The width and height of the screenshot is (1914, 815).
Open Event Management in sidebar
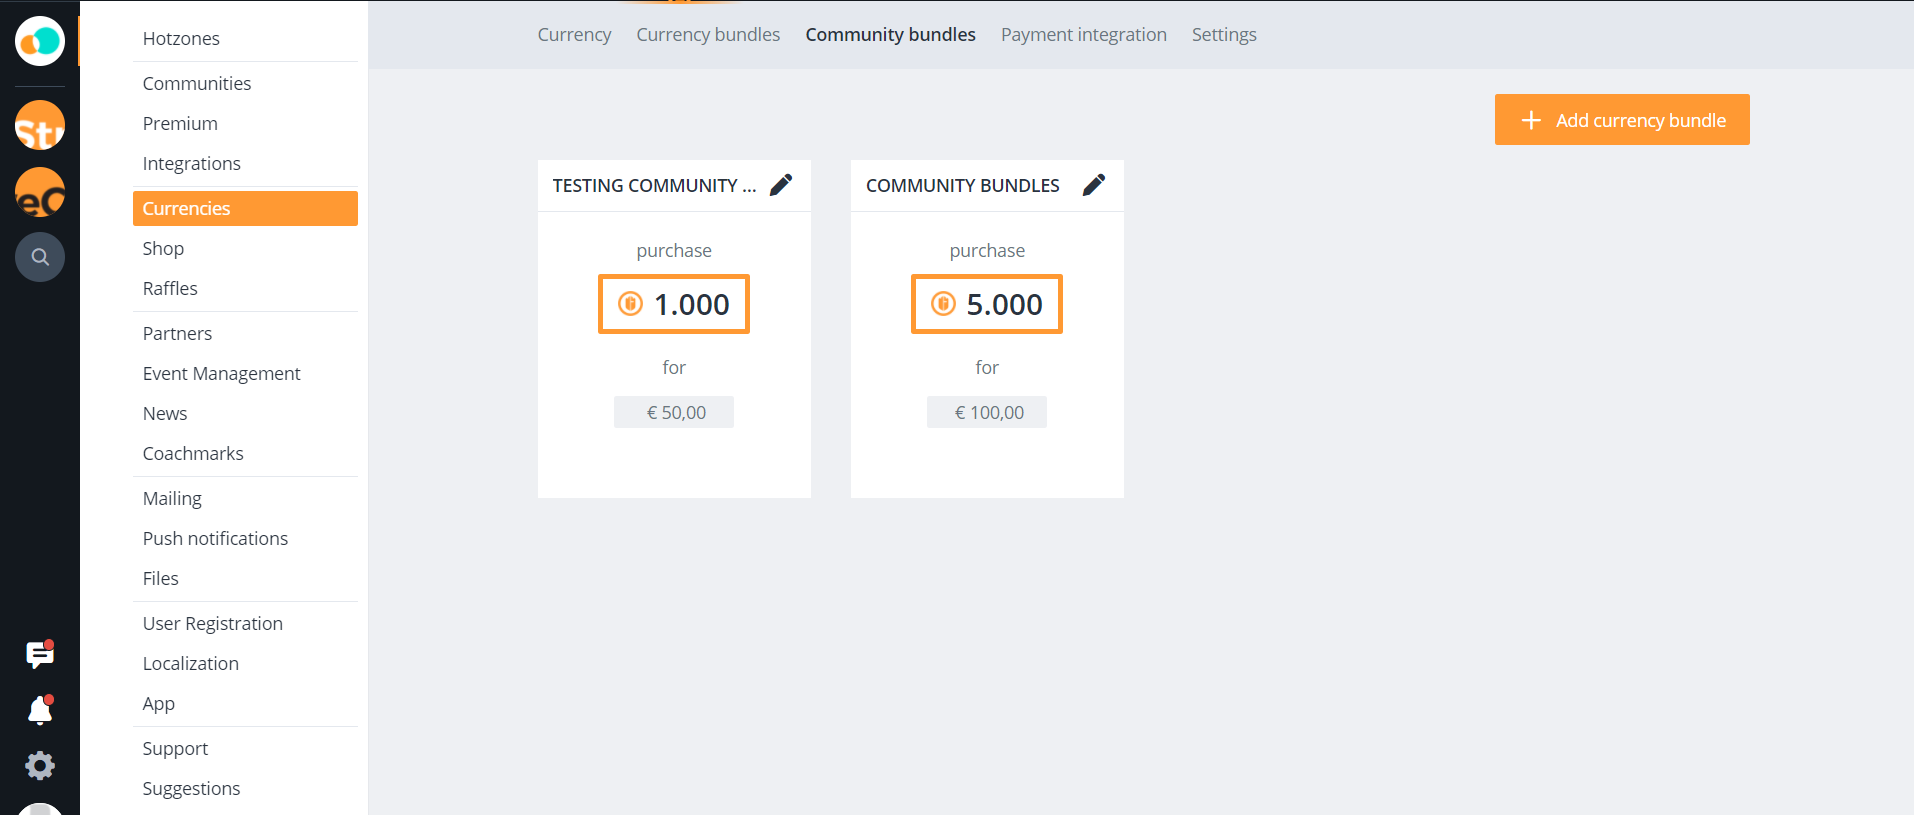tap(221, 374)
